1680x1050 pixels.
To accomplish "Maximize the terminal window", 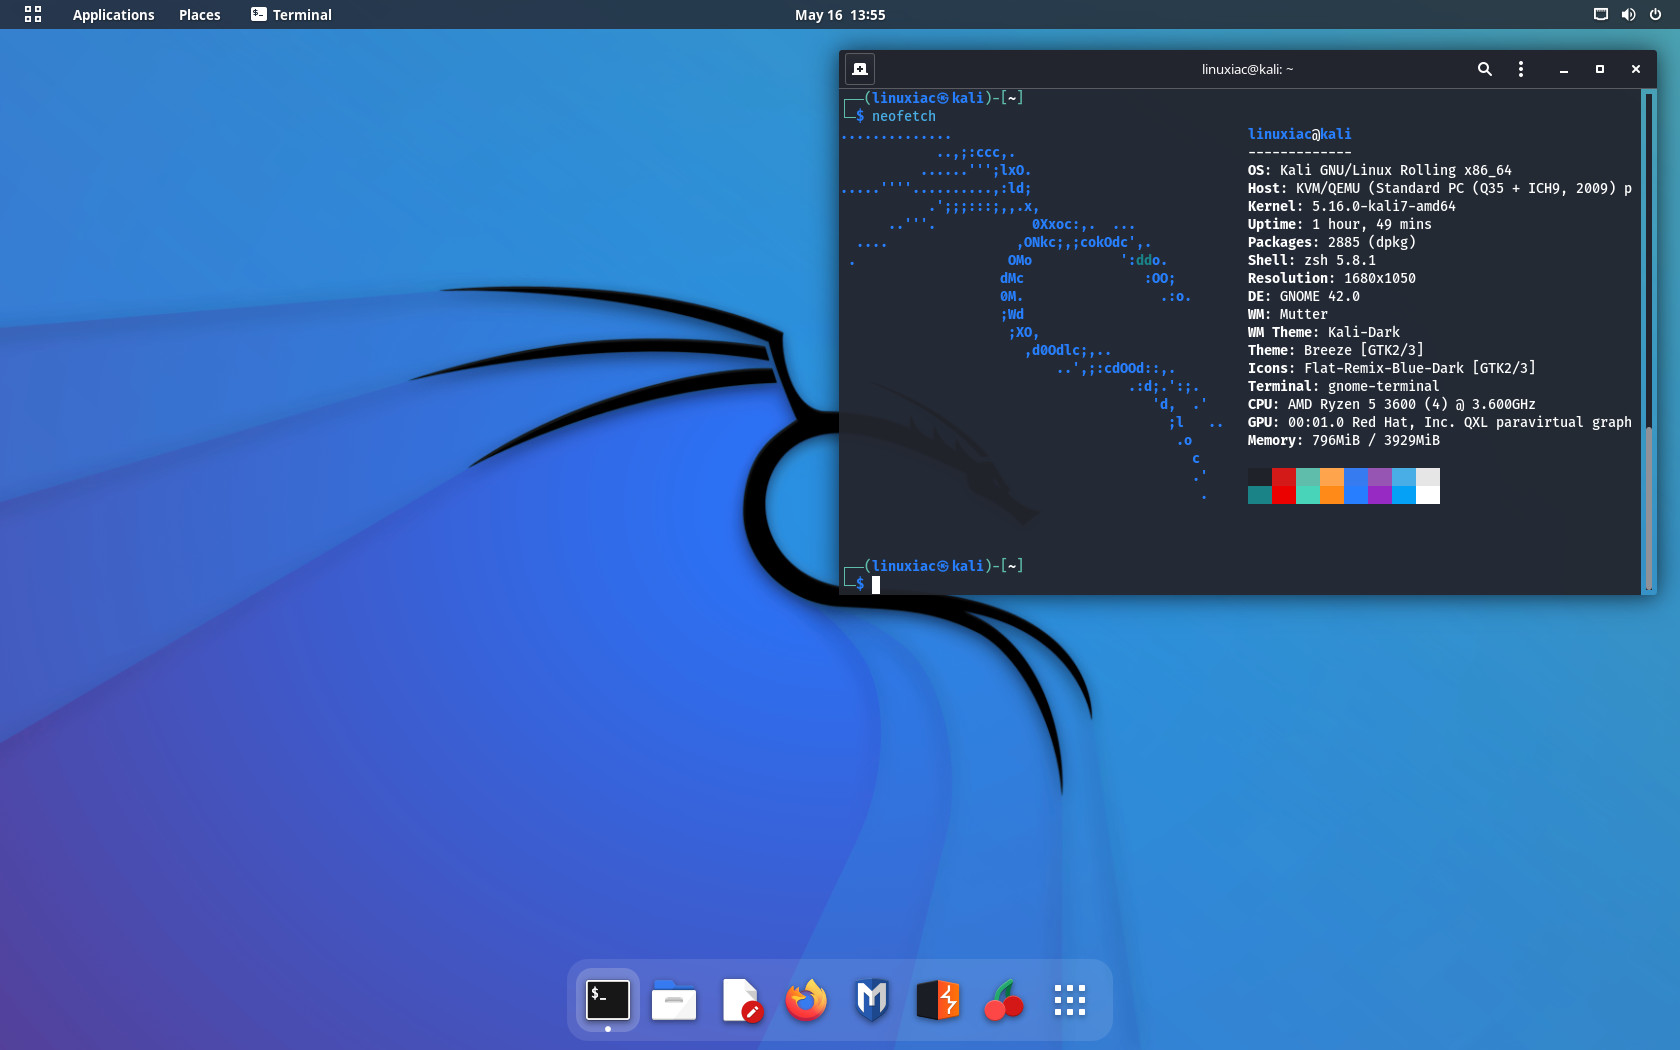I will pyautogui.click(x=1600, y=69).
